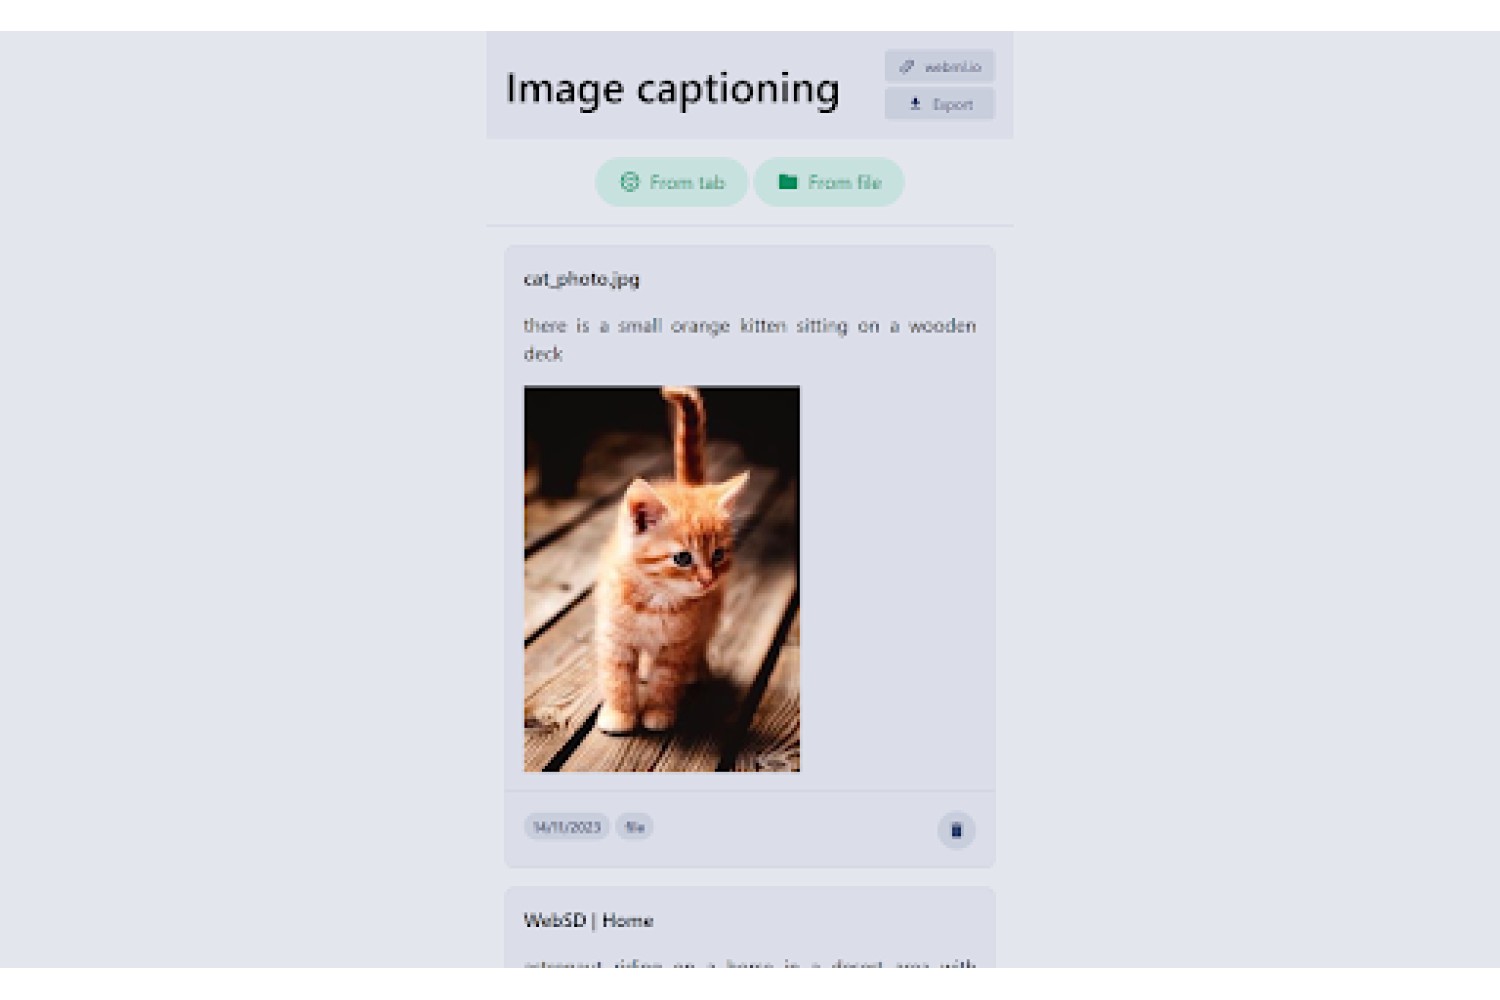This screenshot has width=1500, height=1000.
Task: Open the webml.io link
Action: 939,67
